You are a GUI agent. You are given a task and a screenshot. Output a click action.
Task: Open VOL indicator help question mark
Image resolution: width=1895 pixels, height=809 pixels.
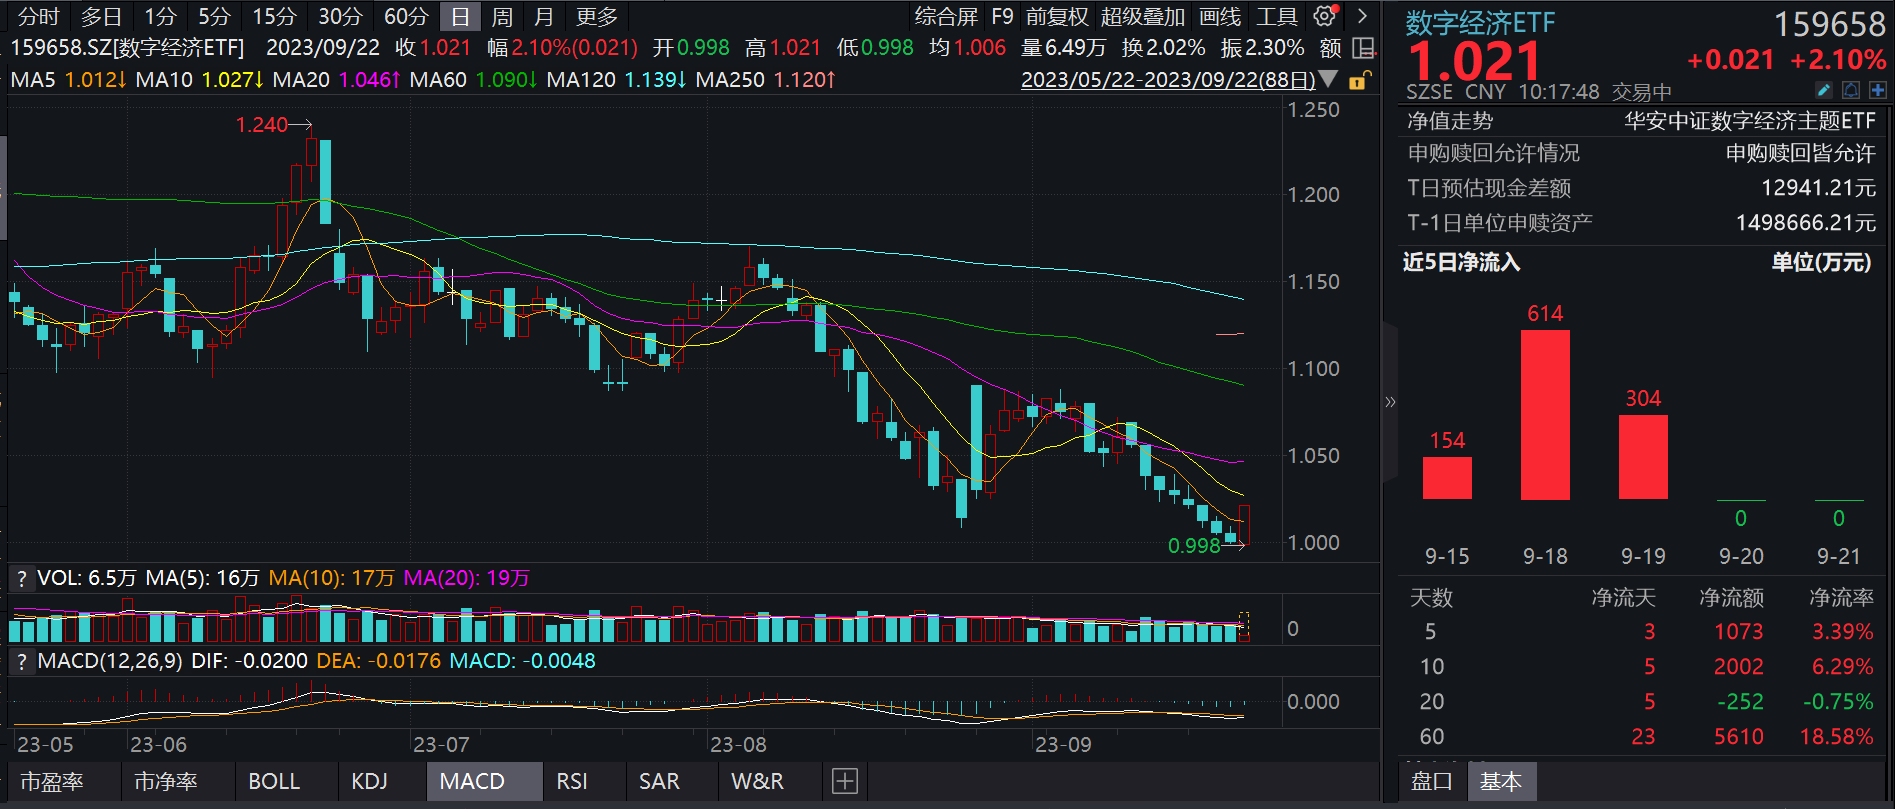click(x=21, y=578)
